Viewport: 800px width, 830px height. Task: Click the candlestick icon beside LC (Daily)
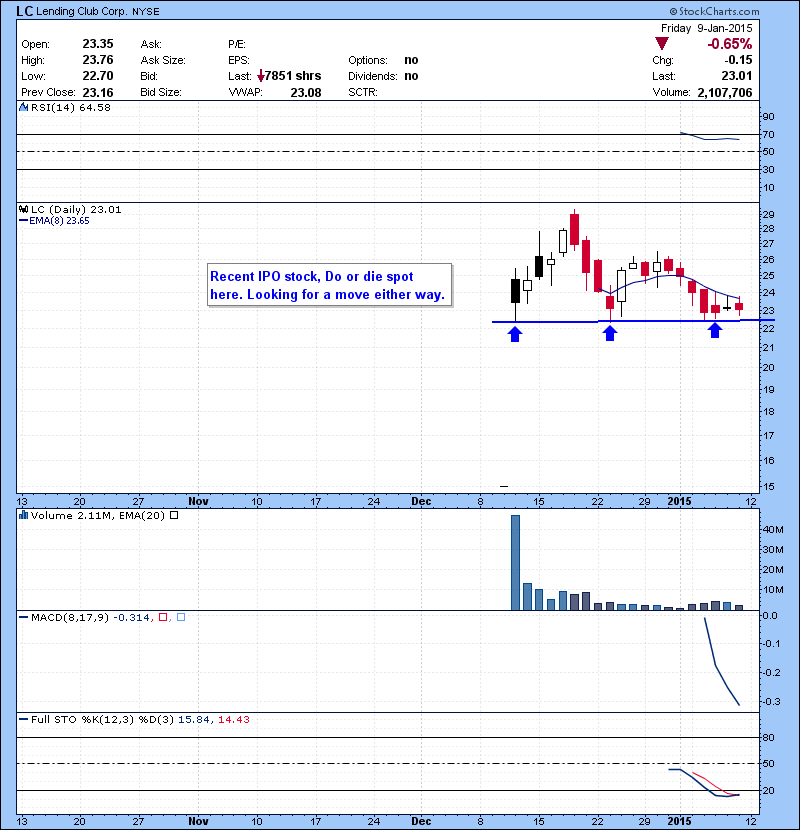coord(23,209)
